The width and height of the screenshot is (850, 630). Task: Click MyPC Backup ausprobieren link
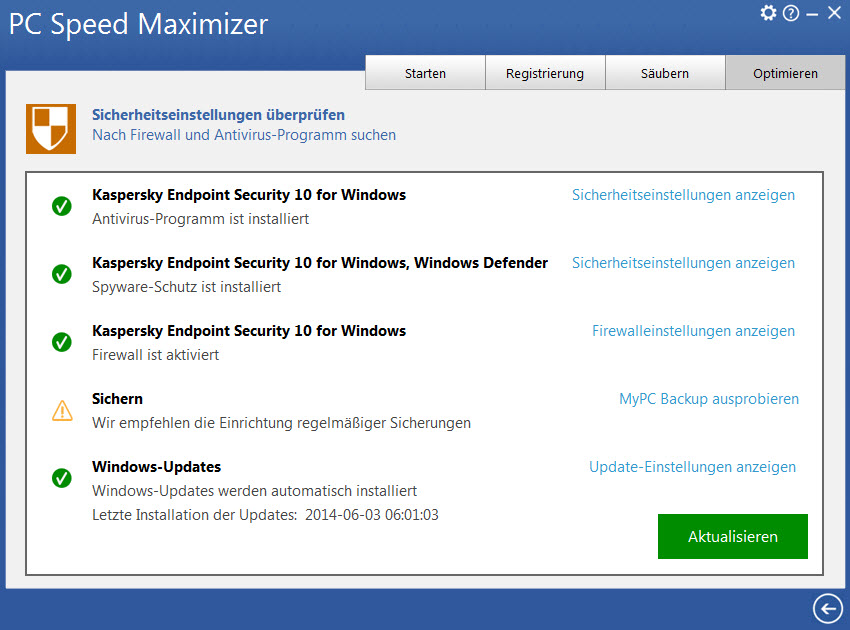tap(709, 399)
